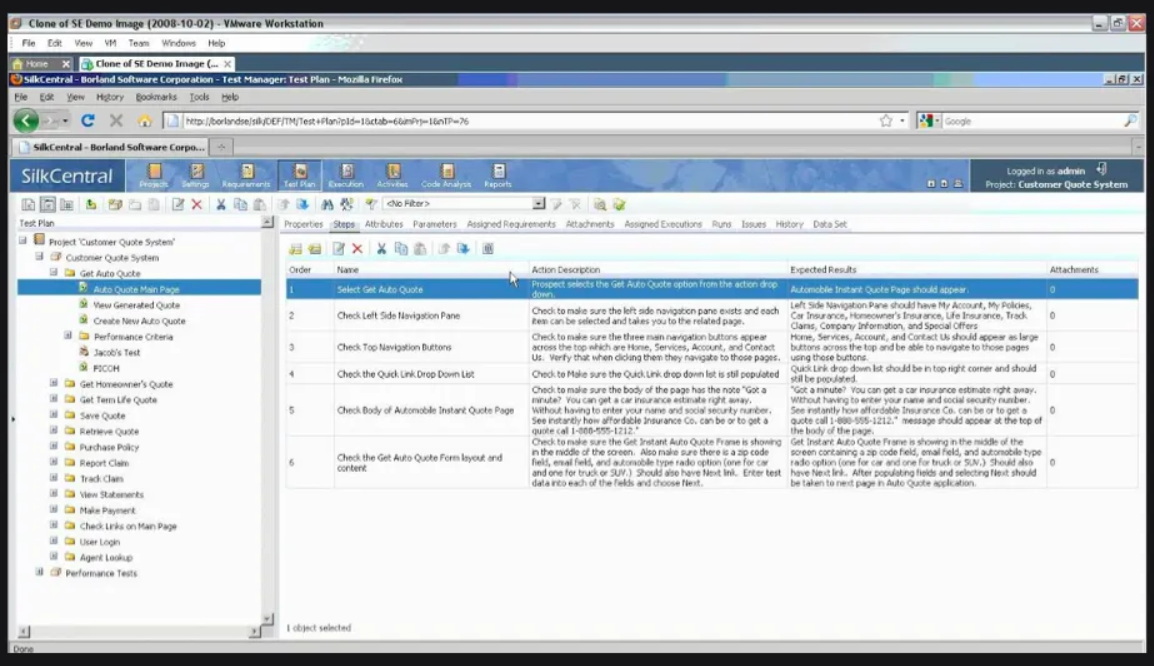Screen dimensions: 1154x666
Task: Click the blue move-down icon in the Steps toolbar
Action: pyautogui.click(x=463, y=249)
